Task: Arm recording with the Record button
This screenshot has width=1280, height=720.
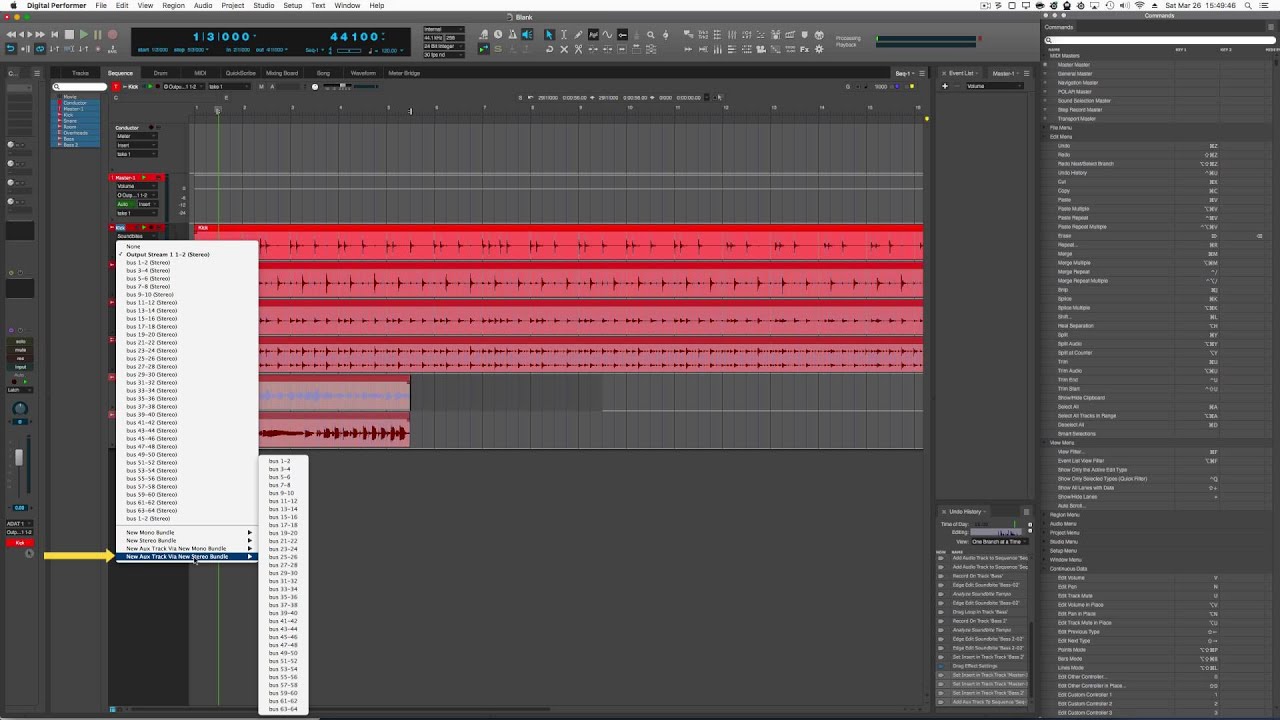Action: (112, 34)
